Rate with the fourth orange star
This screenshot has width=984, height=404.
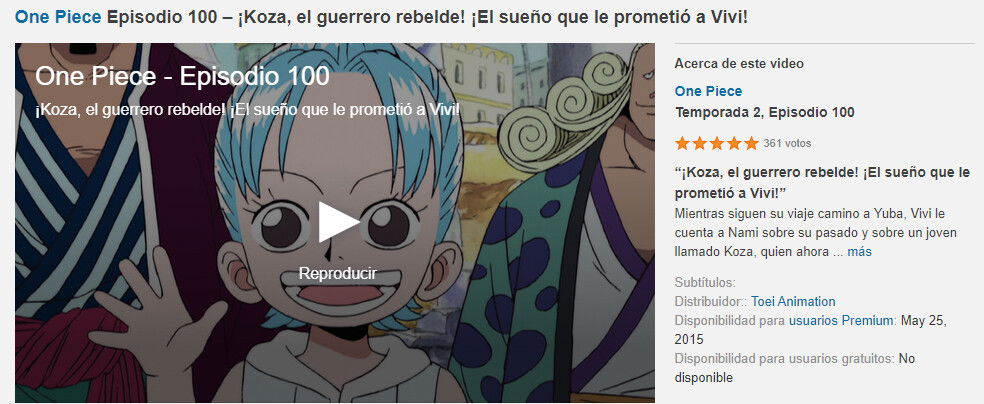click(734, 144)
